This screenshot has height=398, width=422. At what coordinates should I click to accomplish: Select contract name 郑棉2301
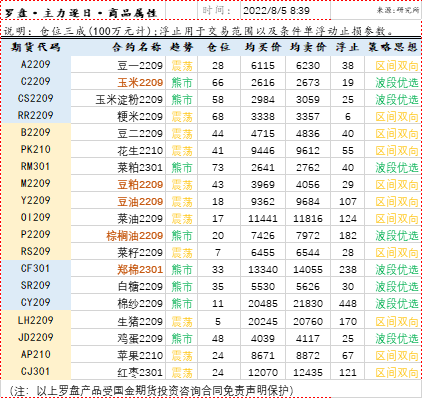coord(140,270)
